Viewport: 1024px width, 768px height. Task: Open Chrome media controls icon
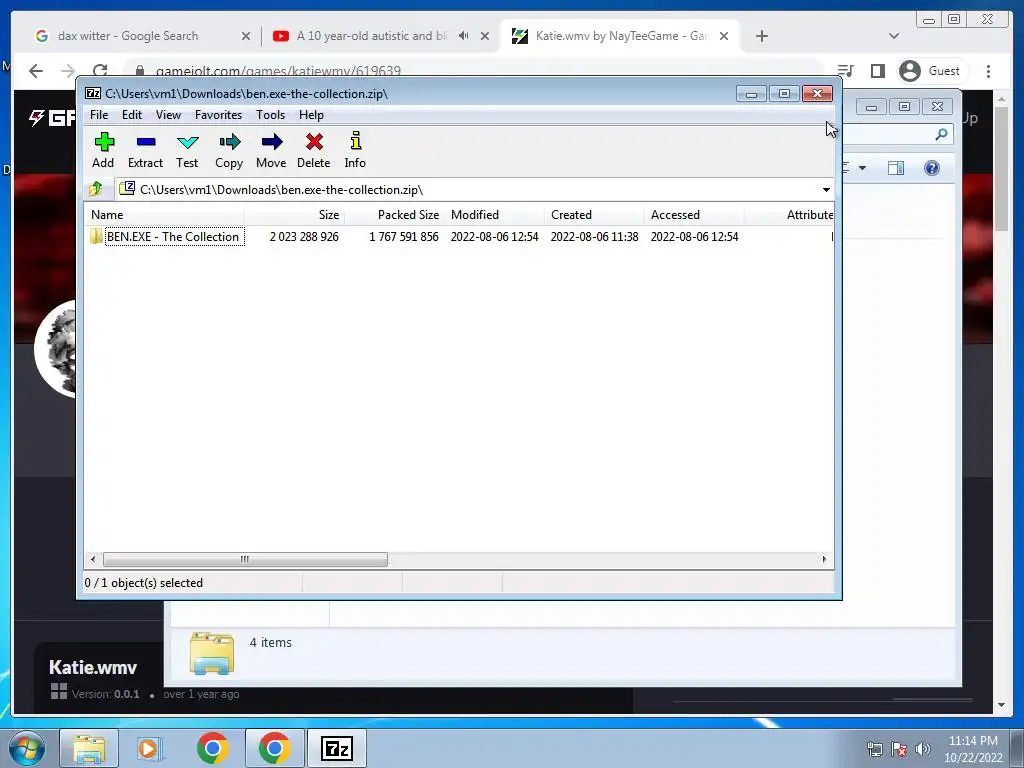(x=845, y=71)
